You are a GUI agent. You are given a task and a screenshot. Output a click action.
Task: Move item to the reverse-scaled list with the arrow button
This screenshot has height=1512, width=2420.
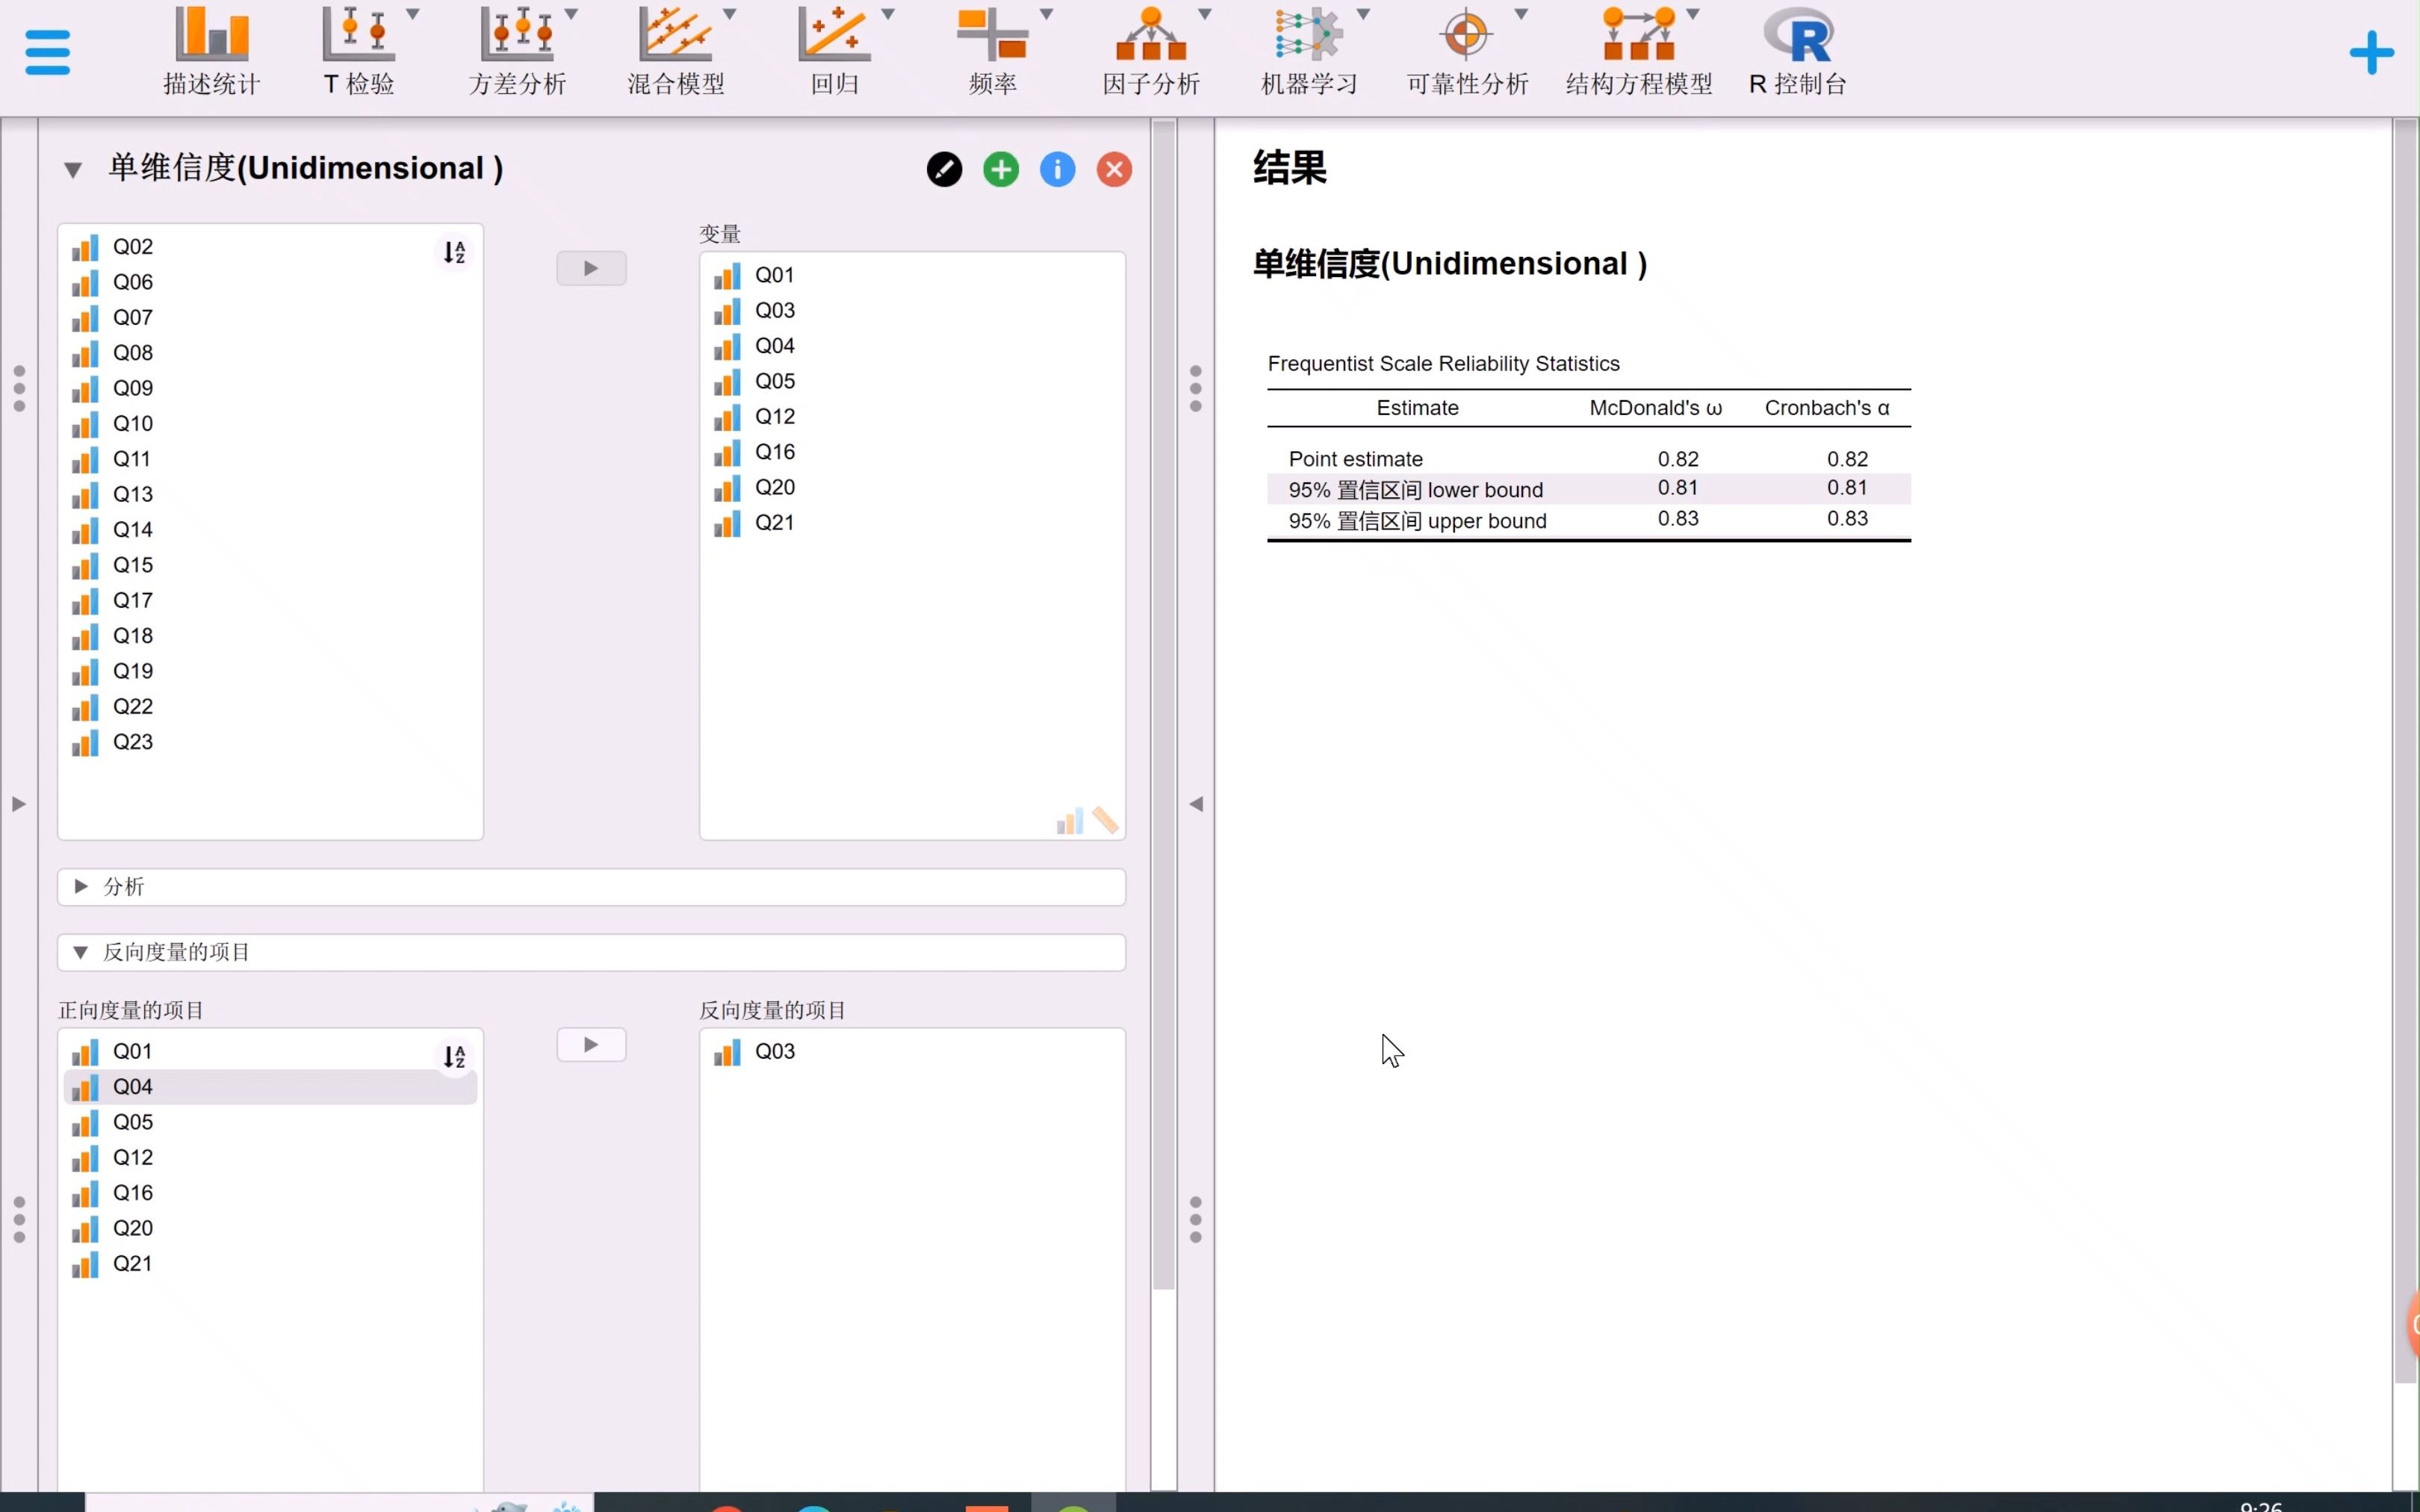click(x=591, y=1045)
